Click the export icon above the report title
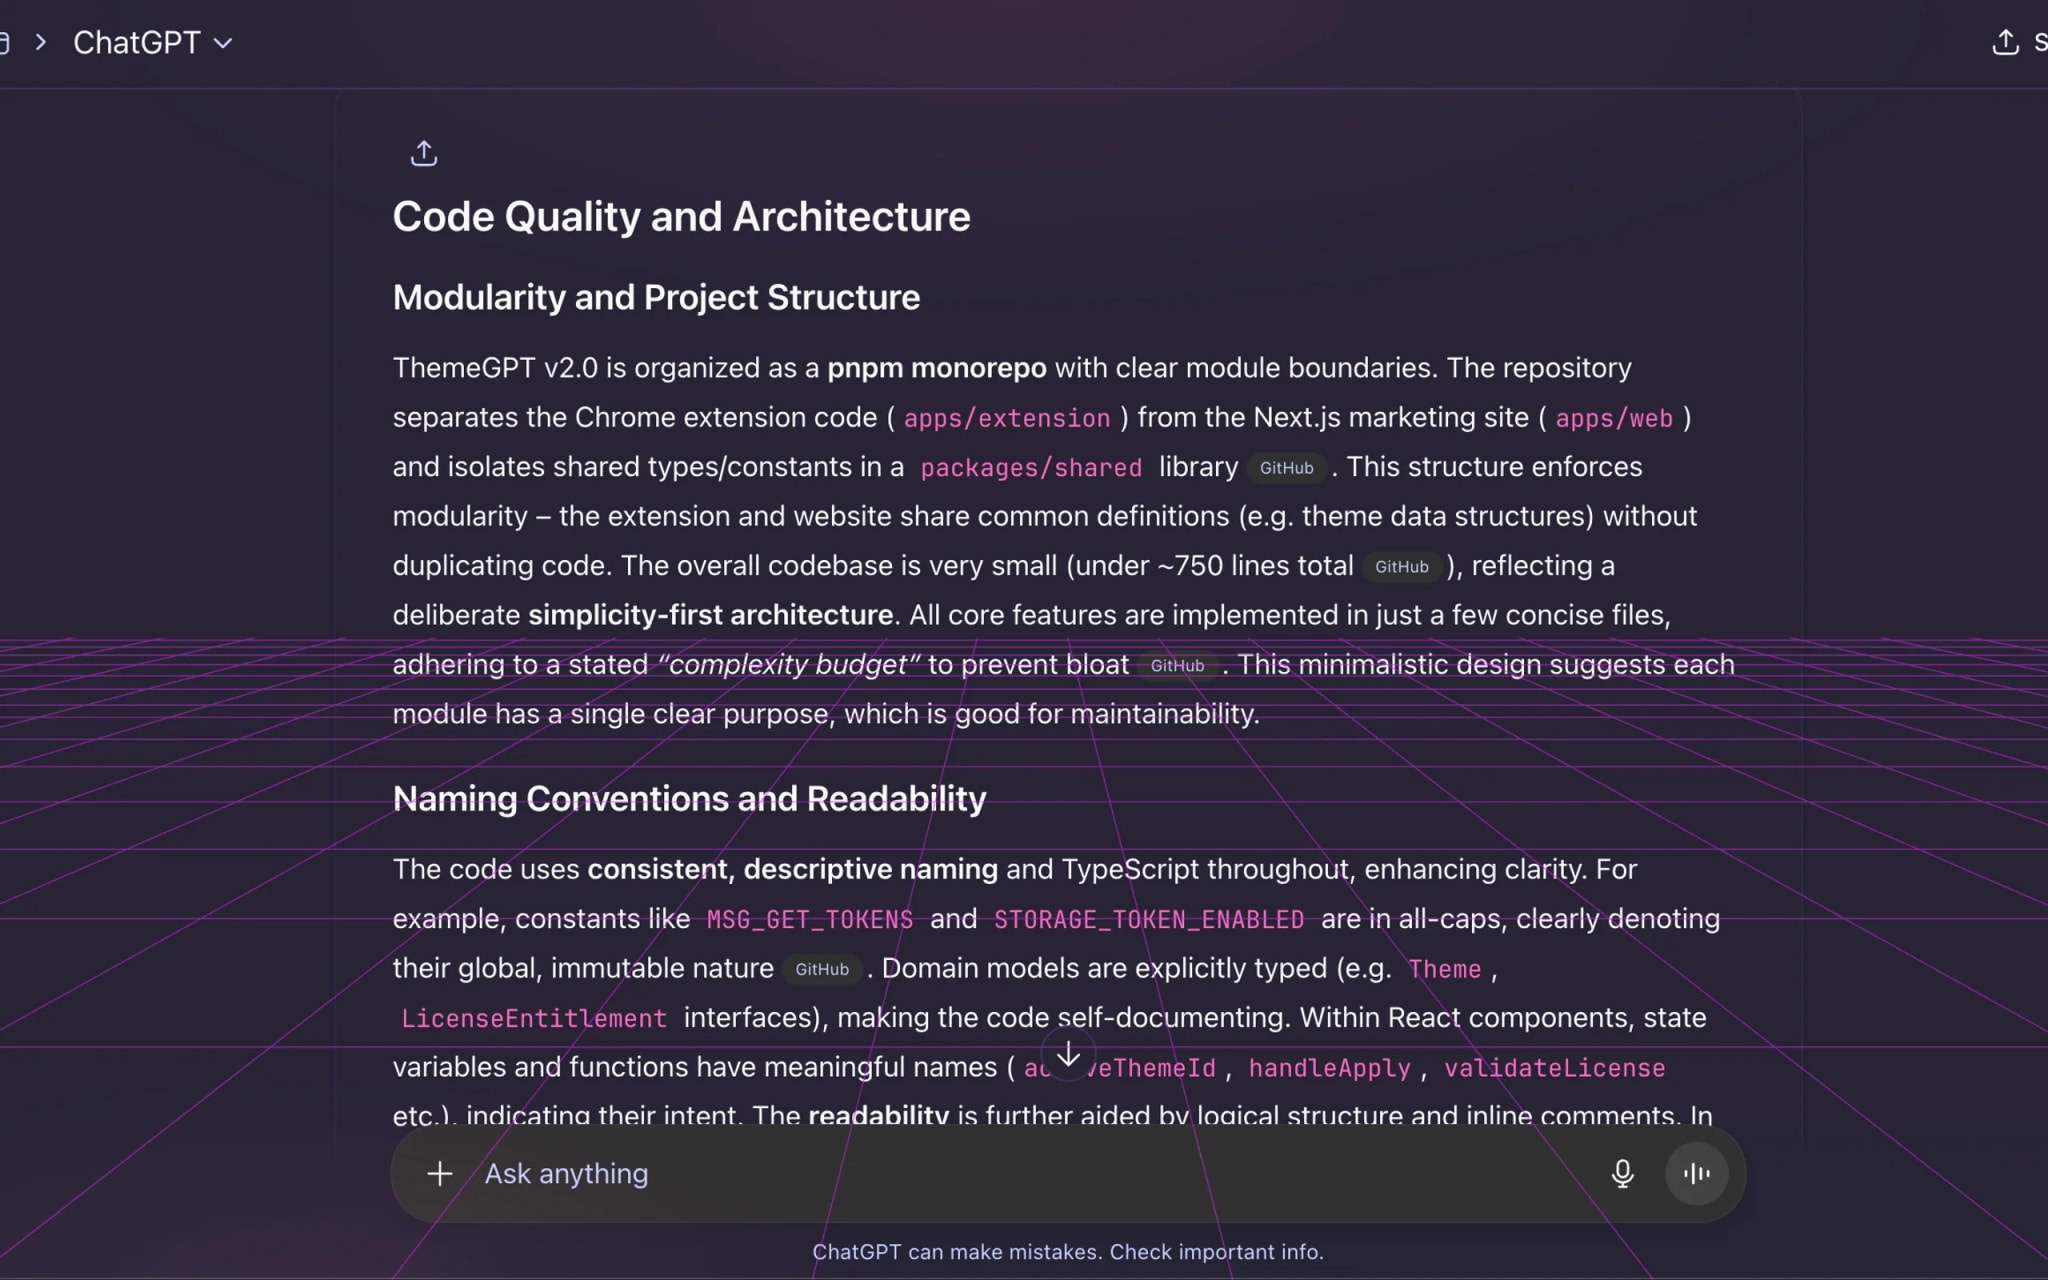Screen dimensions: 2048x1280 [424, 153]
